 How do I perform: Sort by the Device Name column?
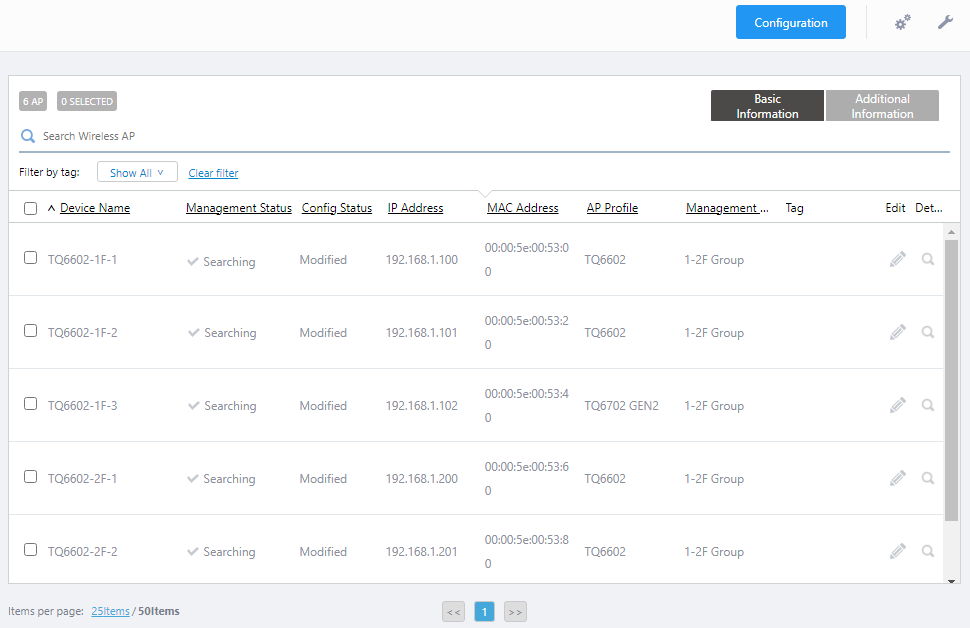95,208
